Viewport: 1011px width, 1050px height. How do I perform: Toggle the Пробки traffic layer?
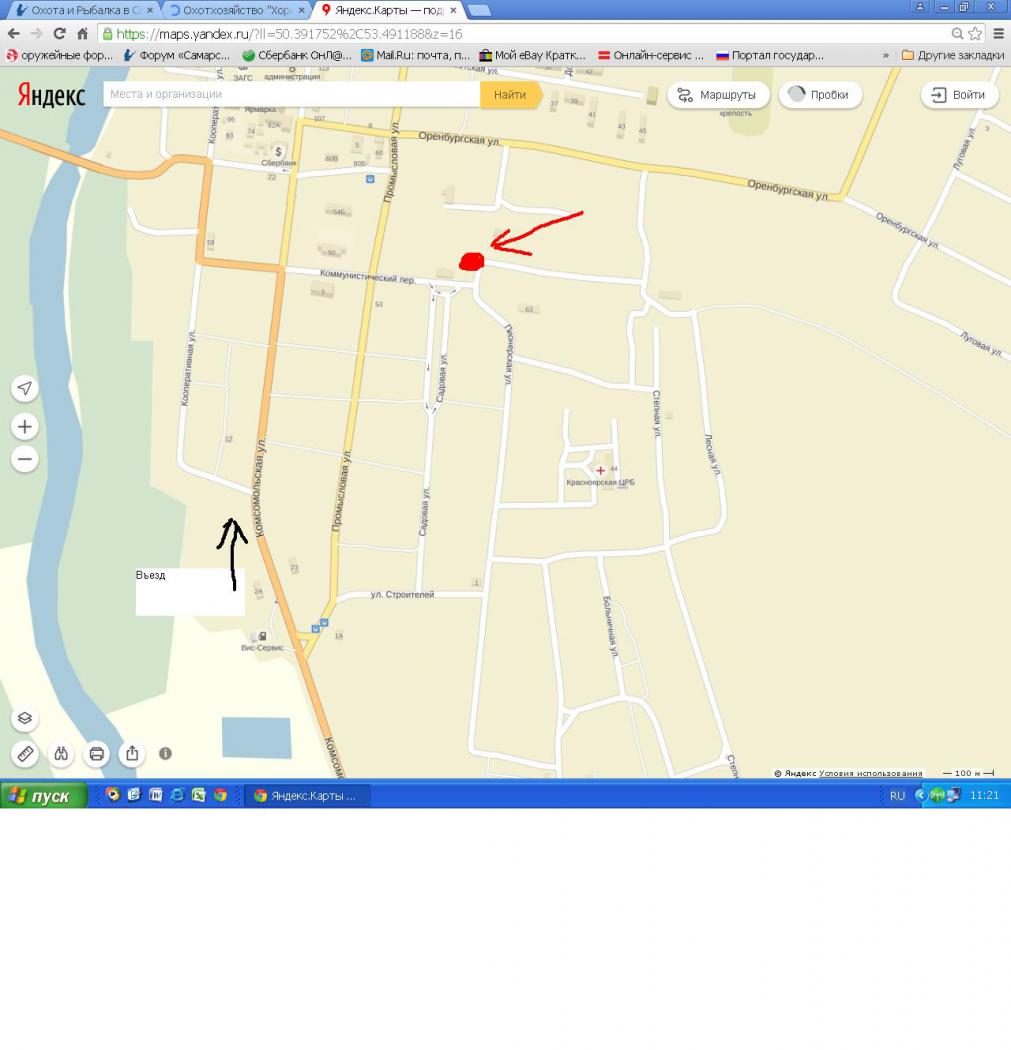click(819, 95)
